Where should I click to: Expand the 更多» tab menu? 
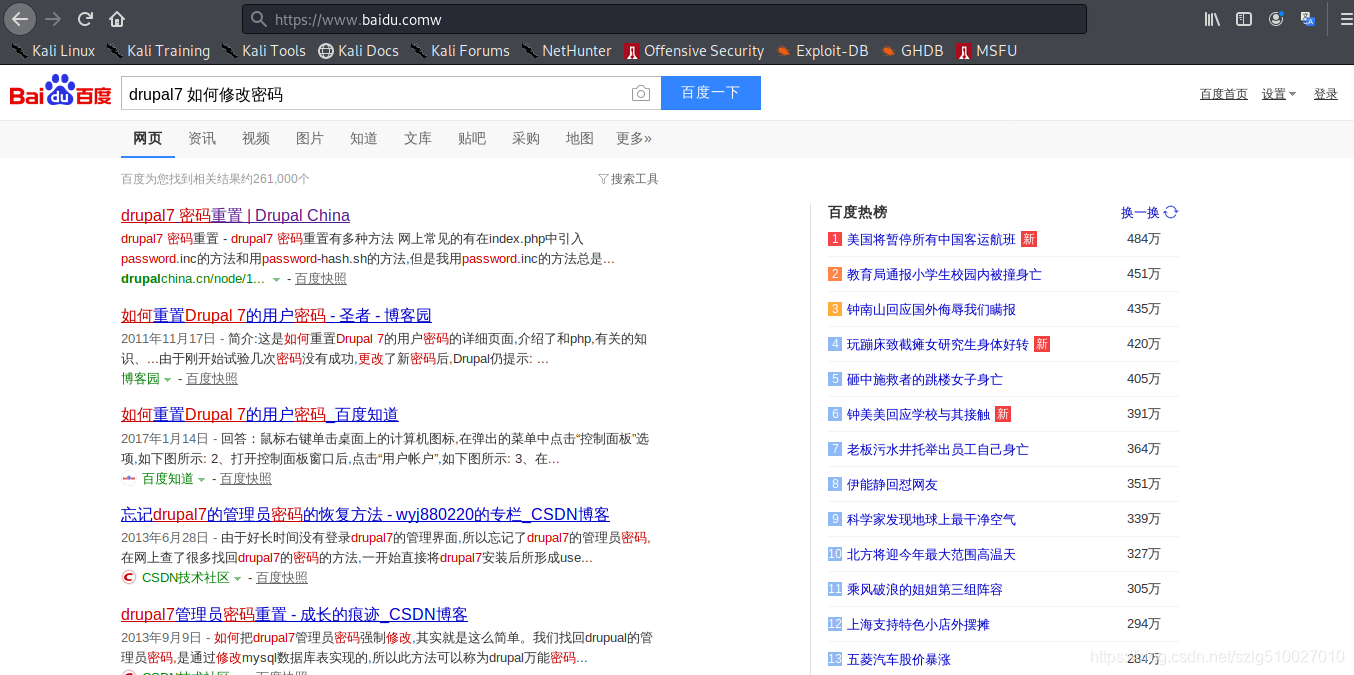coord(634,138)
